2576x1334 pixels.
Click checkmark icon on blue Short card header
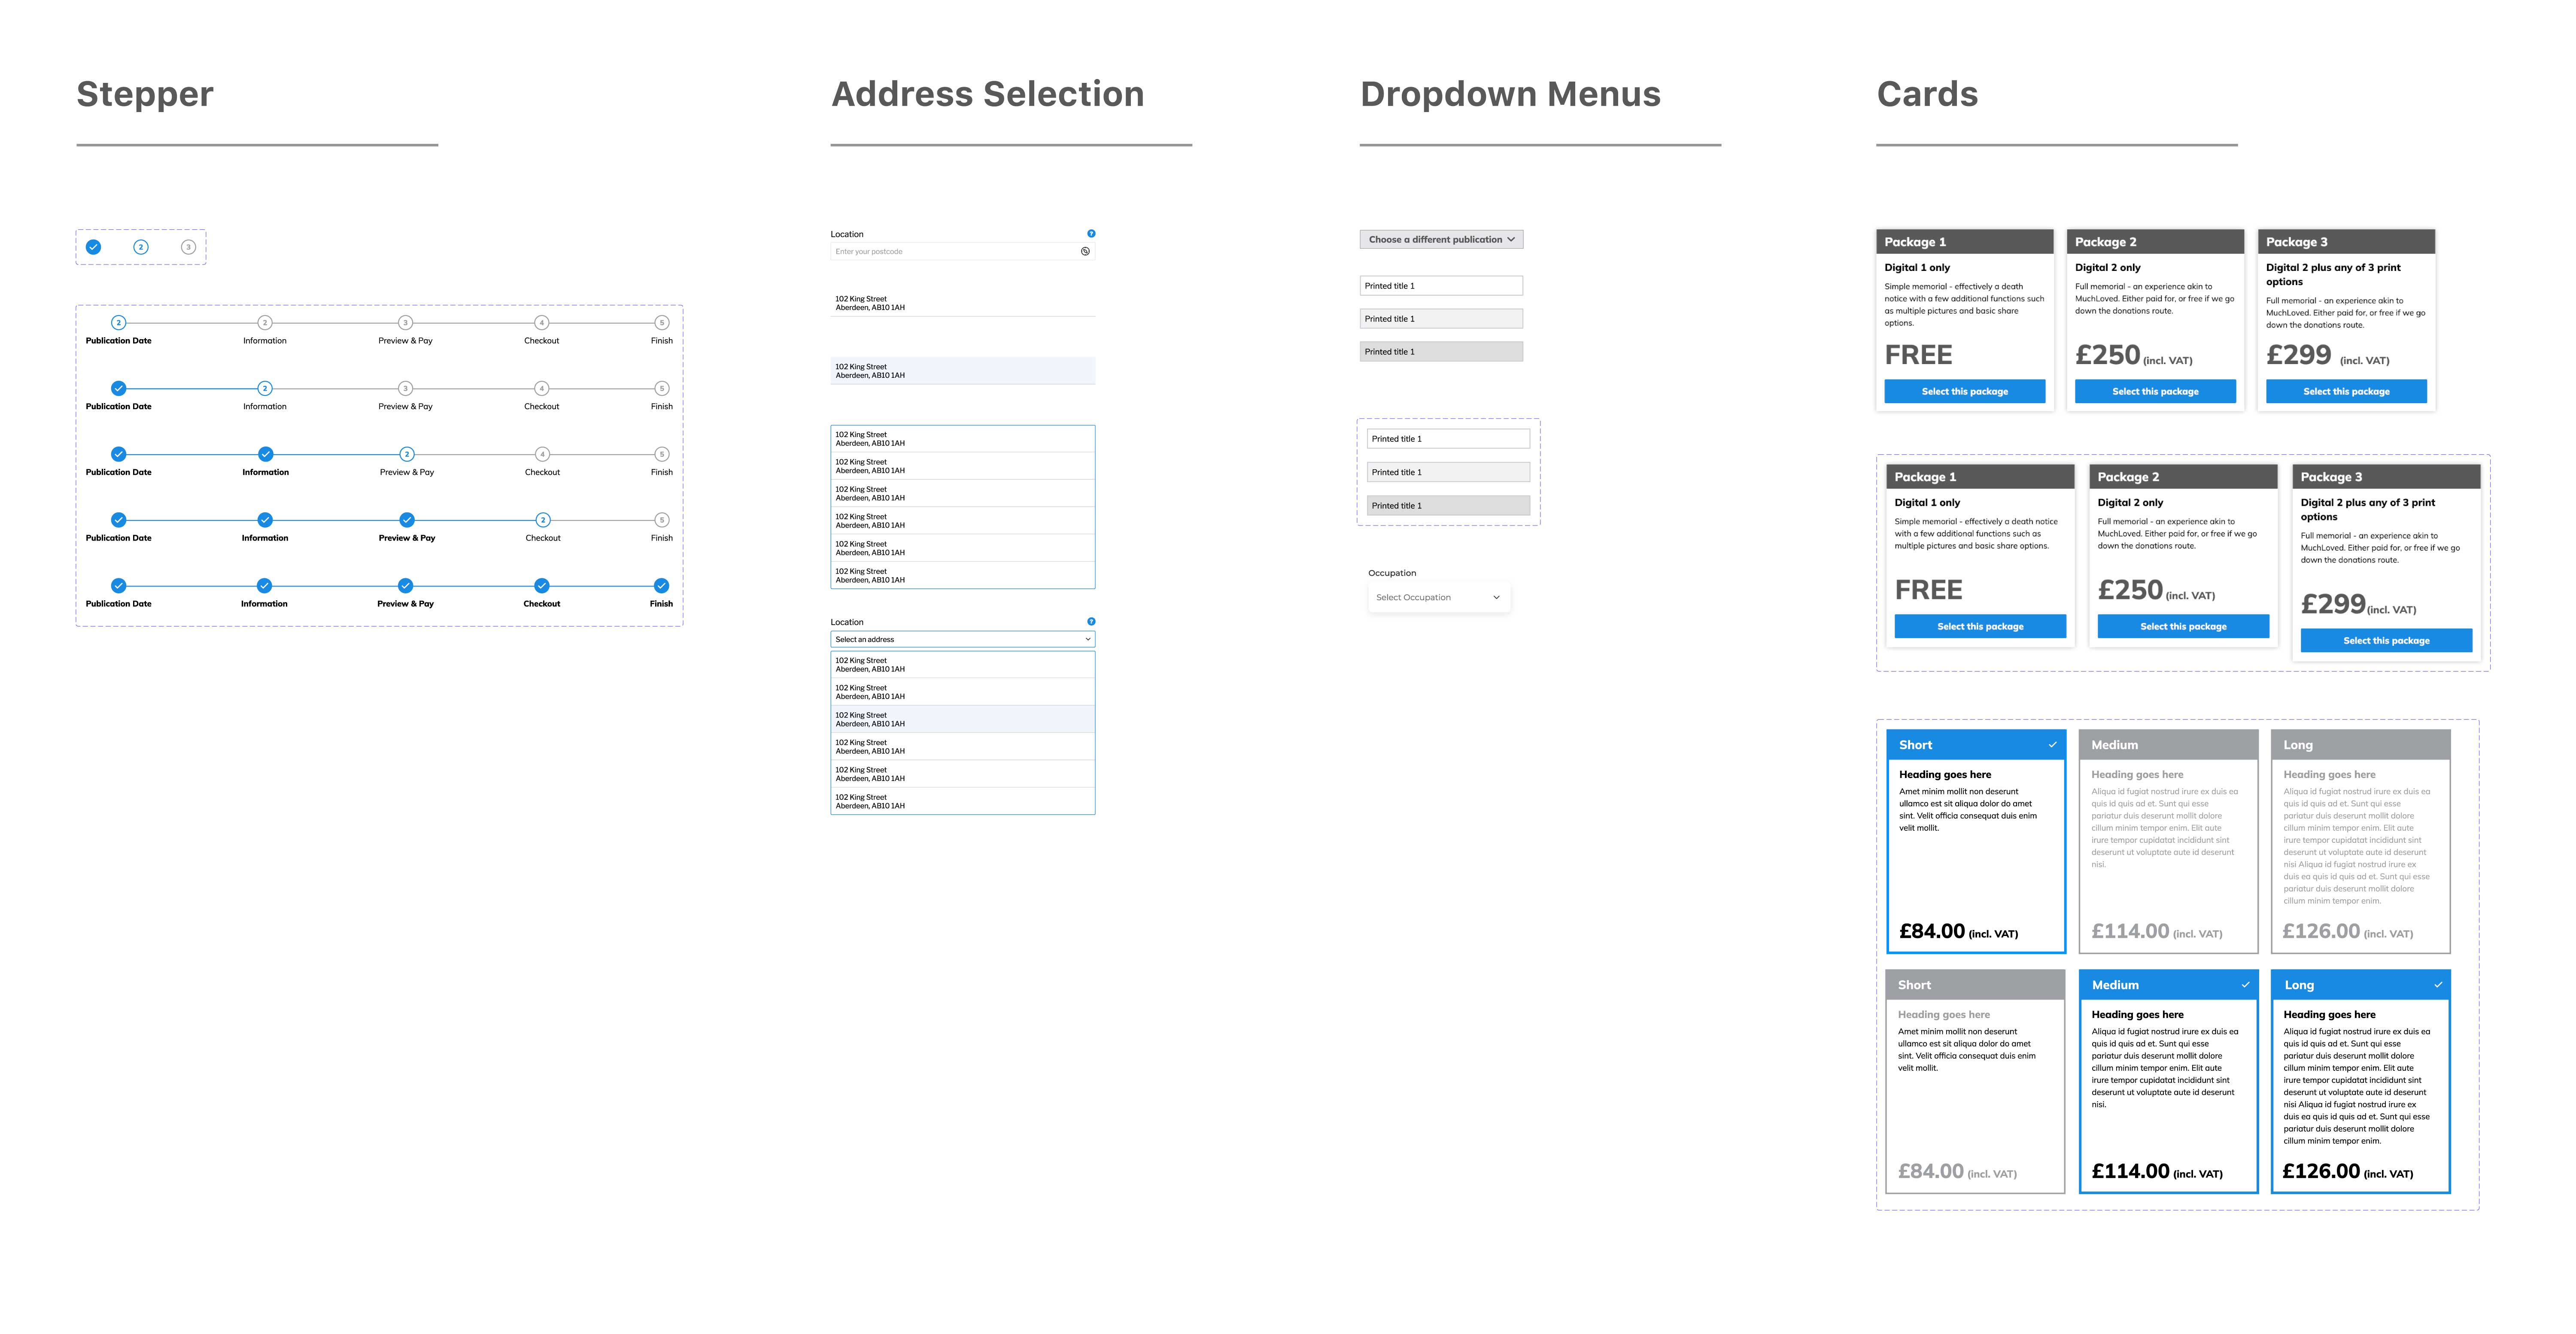(2052, 745)
